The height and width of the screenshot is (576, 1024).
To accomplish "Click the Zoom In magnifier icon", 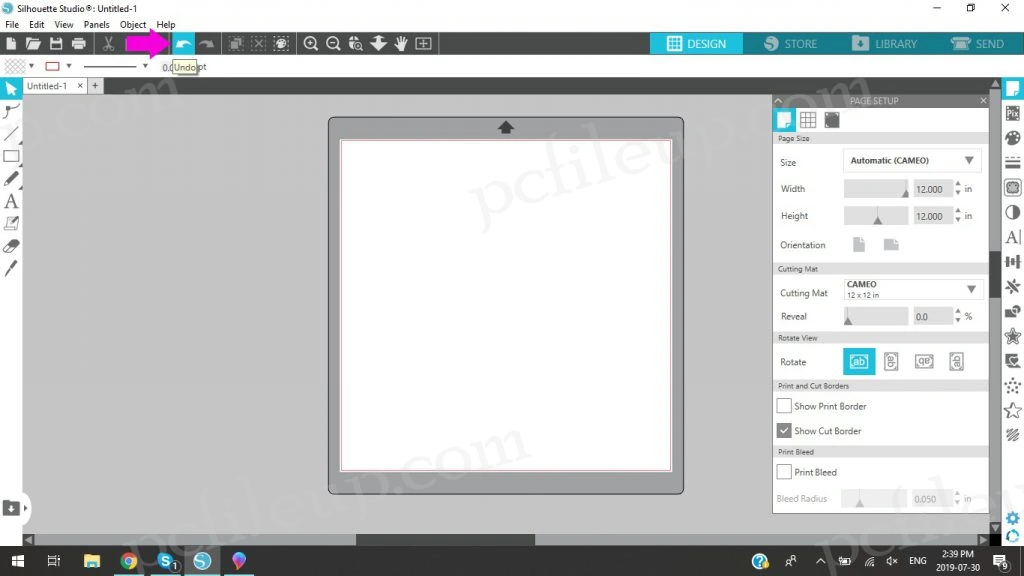I will point(311,44).
